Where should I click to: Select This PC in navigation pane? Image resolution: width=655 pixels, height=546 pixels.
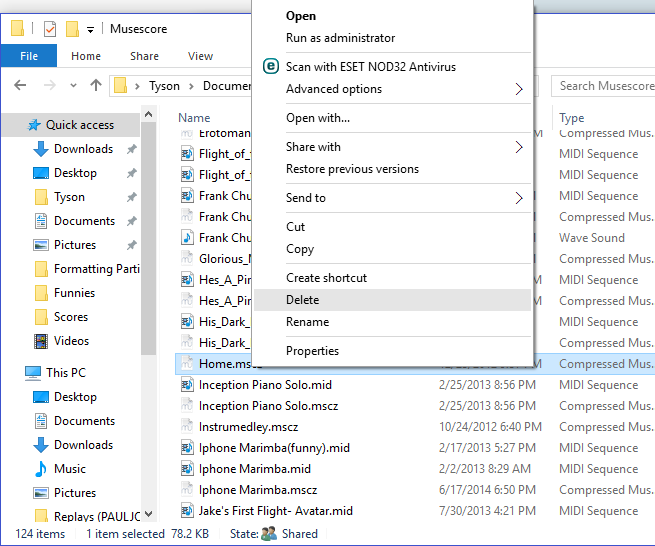(66, 373)
